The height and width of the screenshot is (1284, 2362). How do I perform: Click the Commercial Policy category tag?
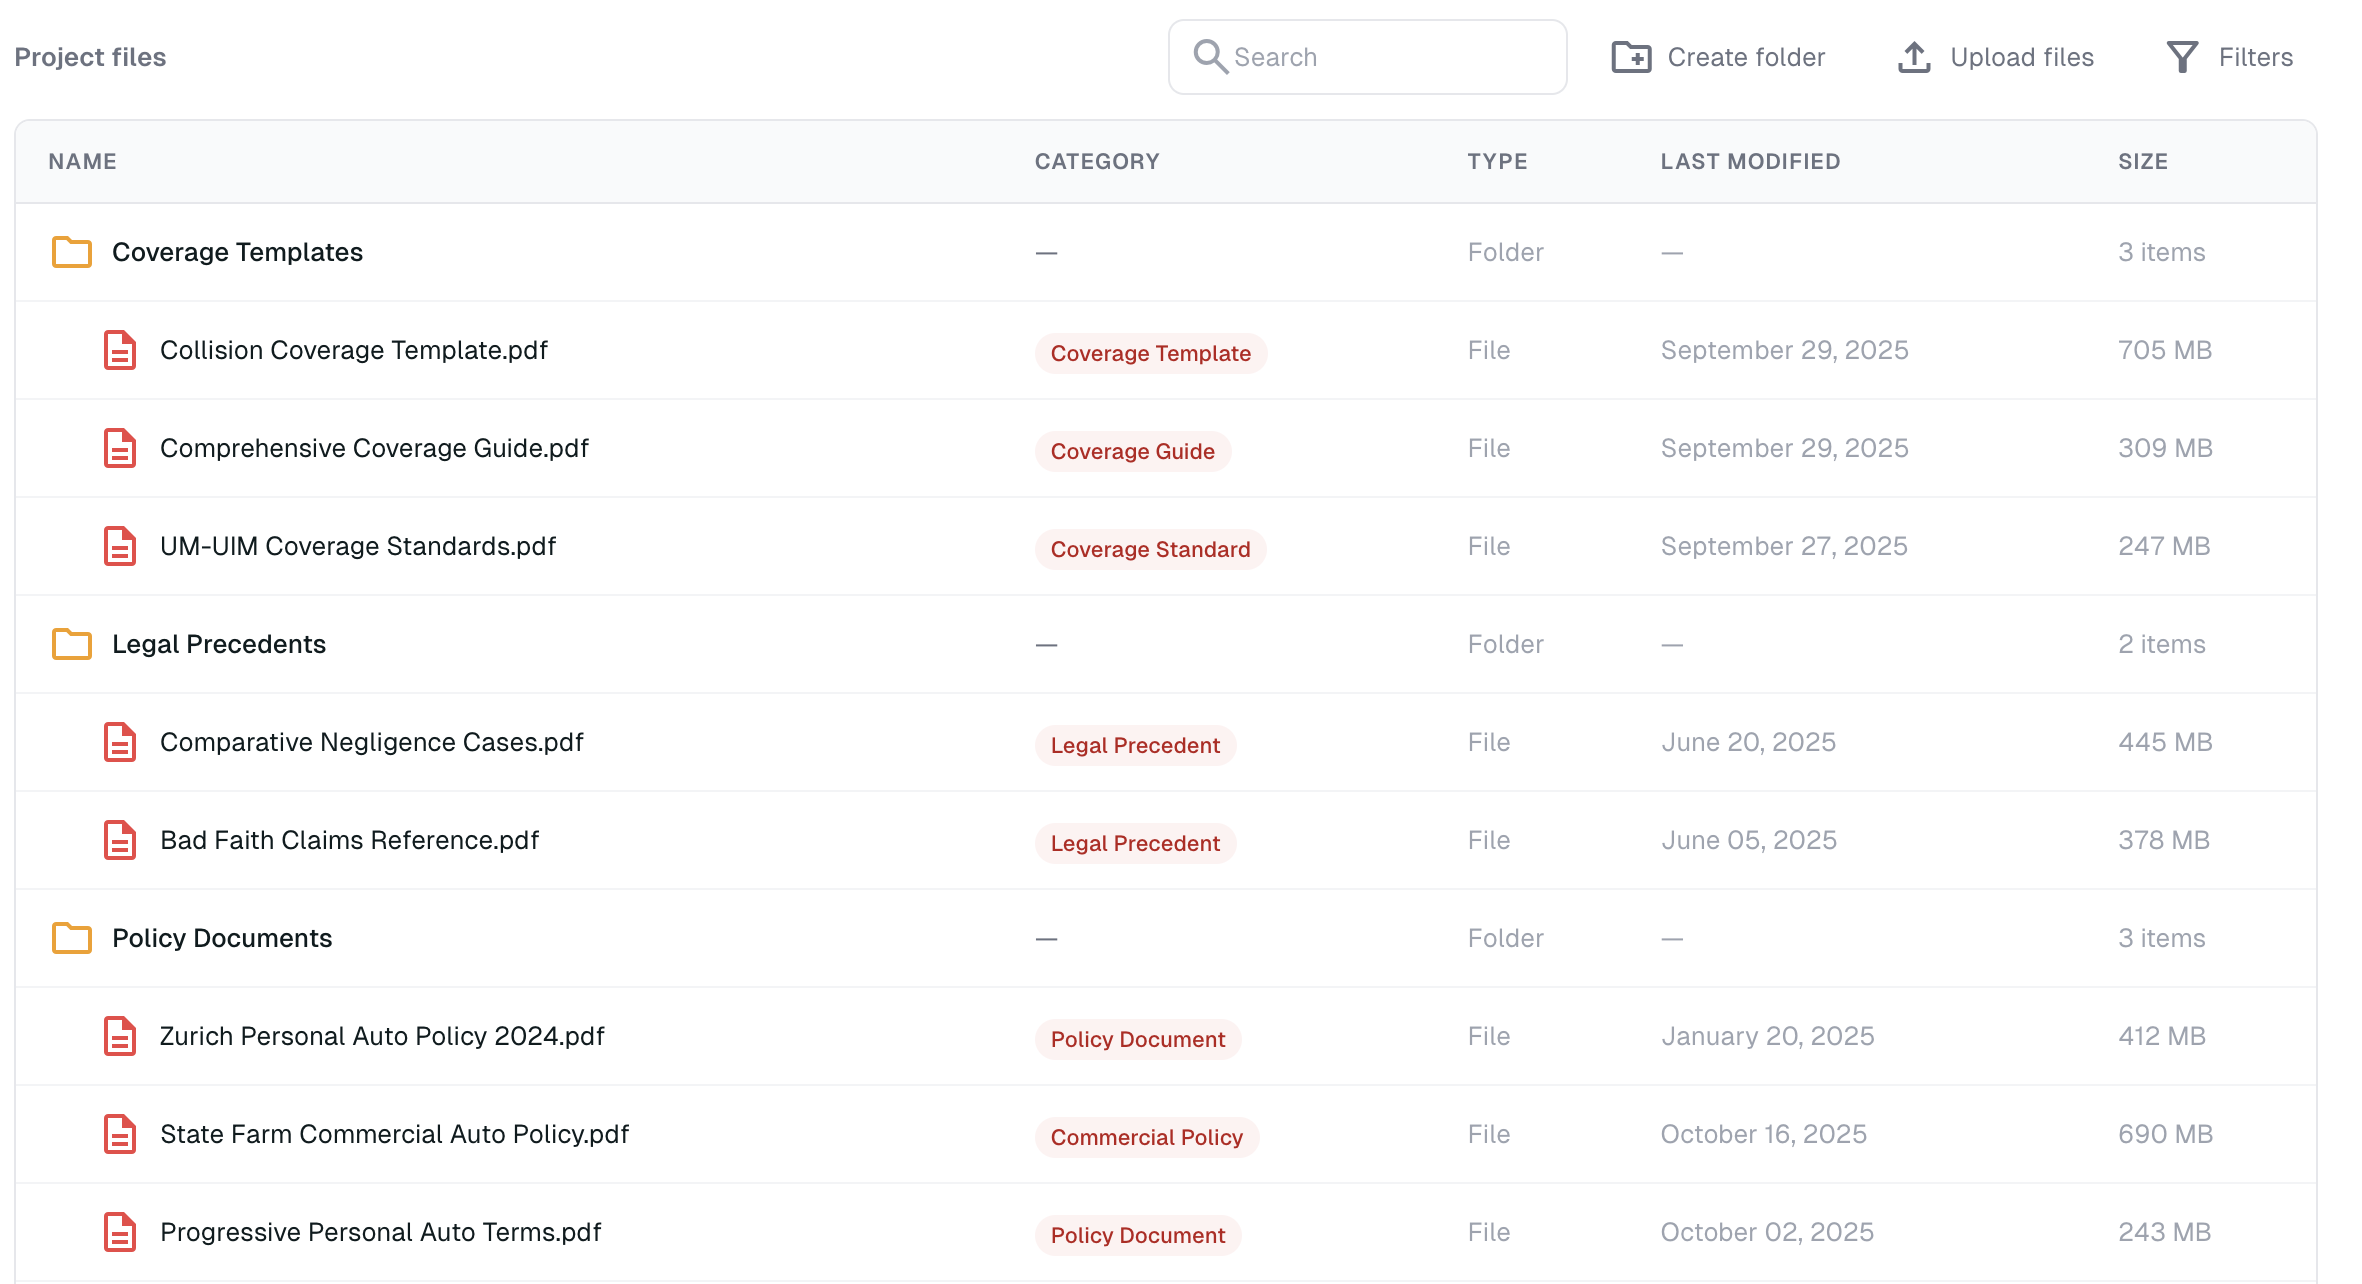point(1146,1137)
